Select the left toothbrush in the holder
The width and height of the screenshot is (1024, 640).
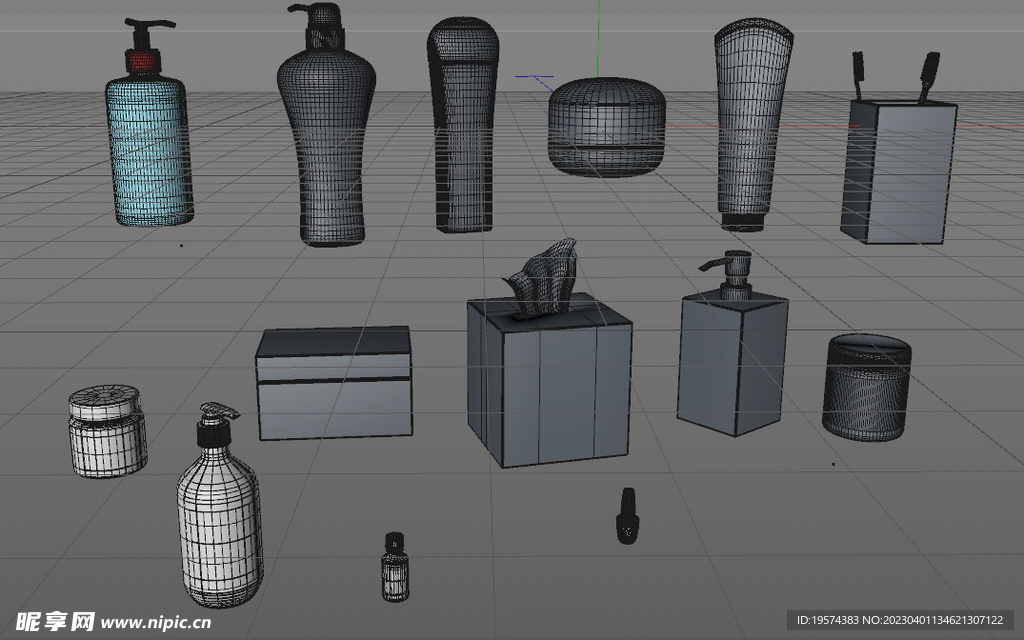[858, 73]
